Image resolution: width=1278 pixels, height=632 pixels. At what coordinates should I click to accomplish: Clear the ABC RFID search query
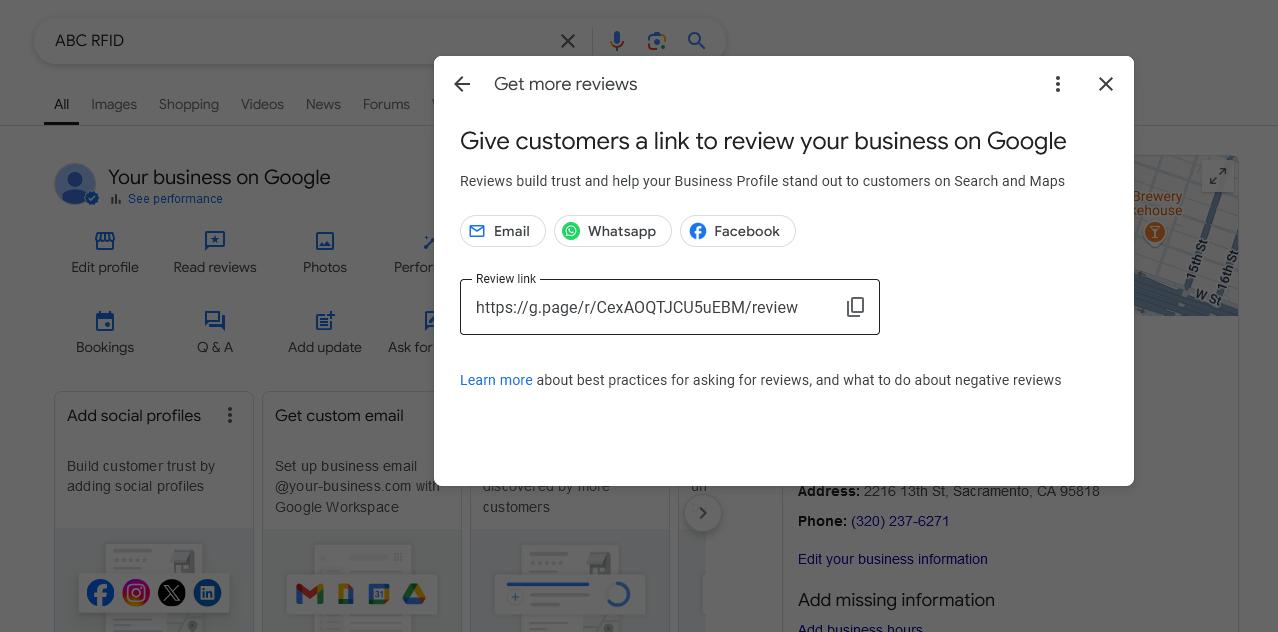coord(567,41)
